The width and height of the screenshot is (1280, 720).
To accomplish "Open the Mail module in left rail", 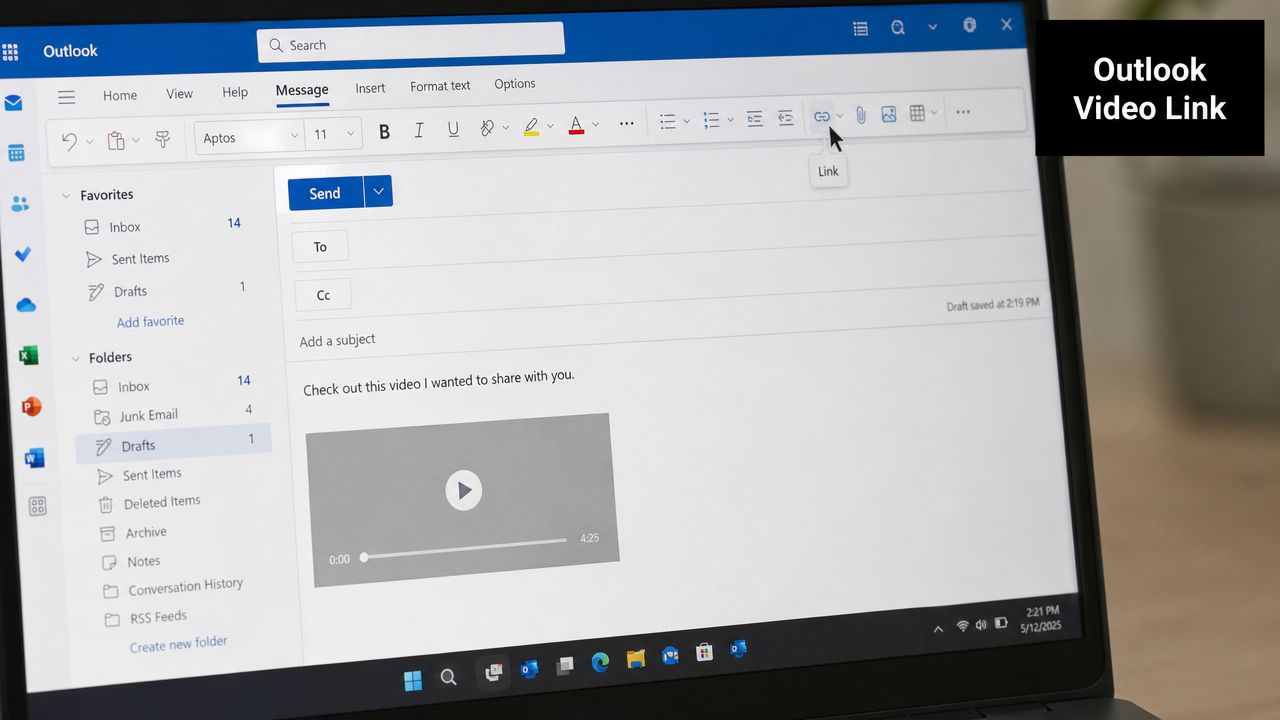I will (13, 102).
